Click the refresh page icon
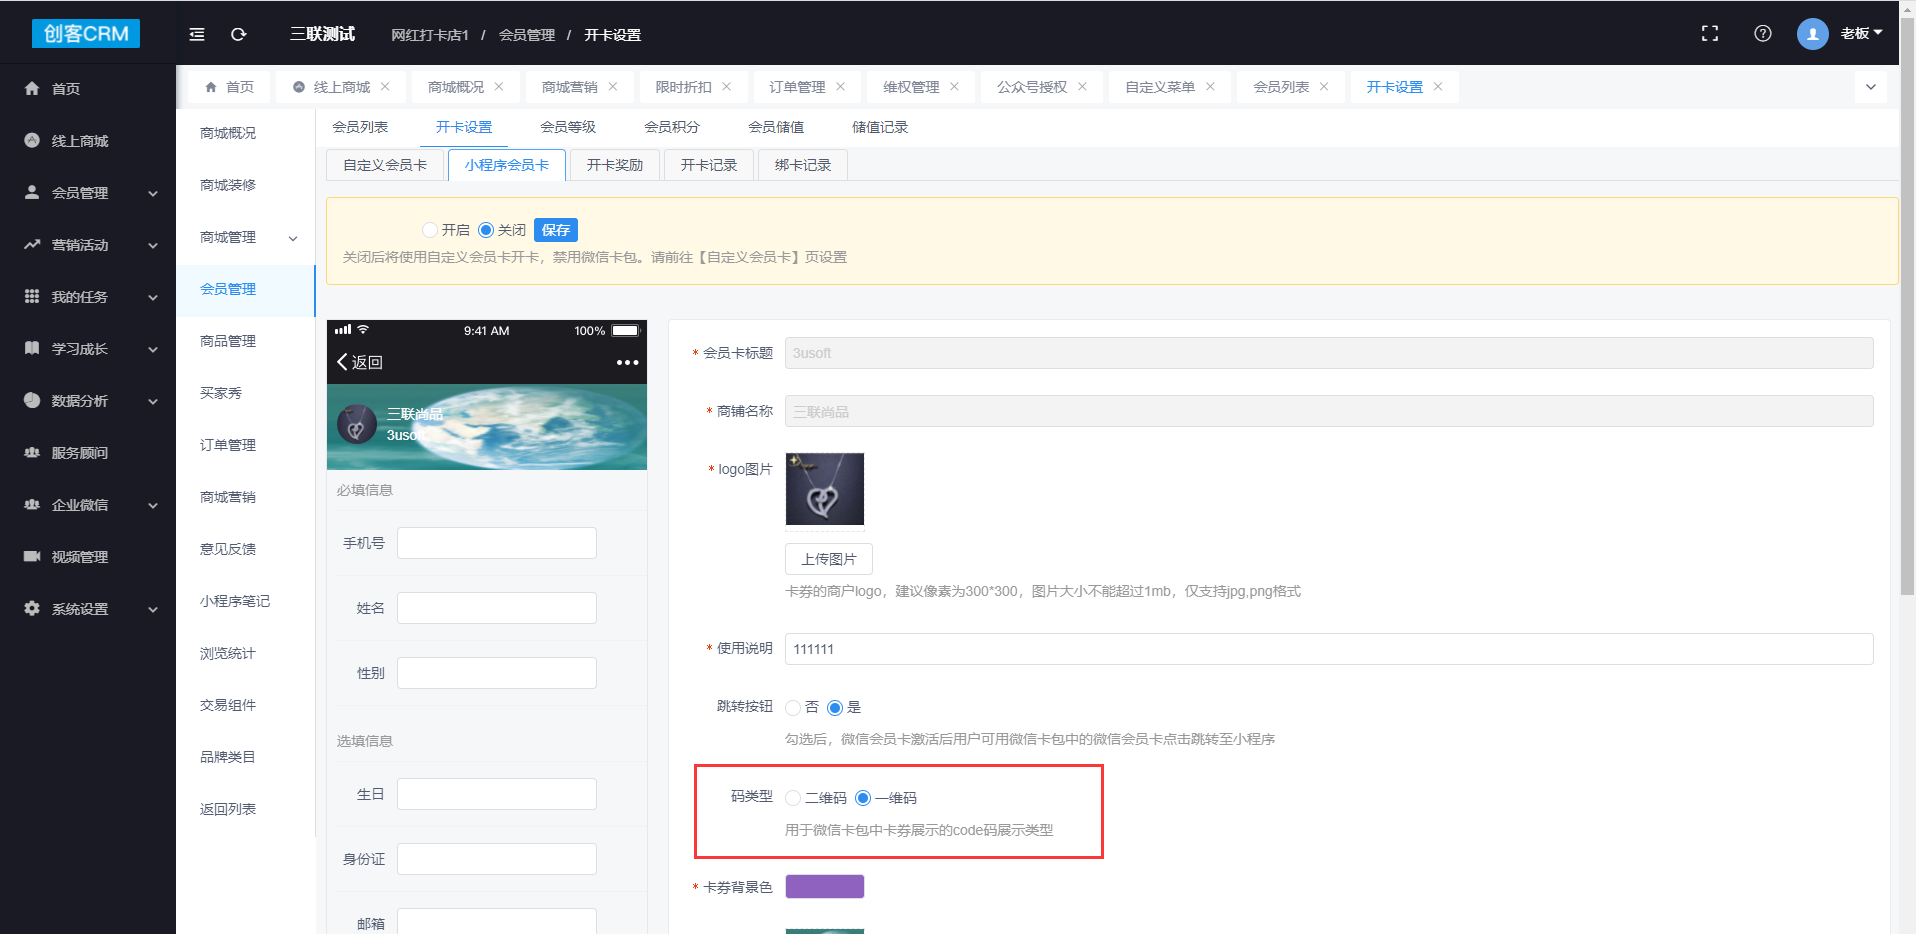The height and width of the screenshot is (934, 1916). click(x=238, y=34)
